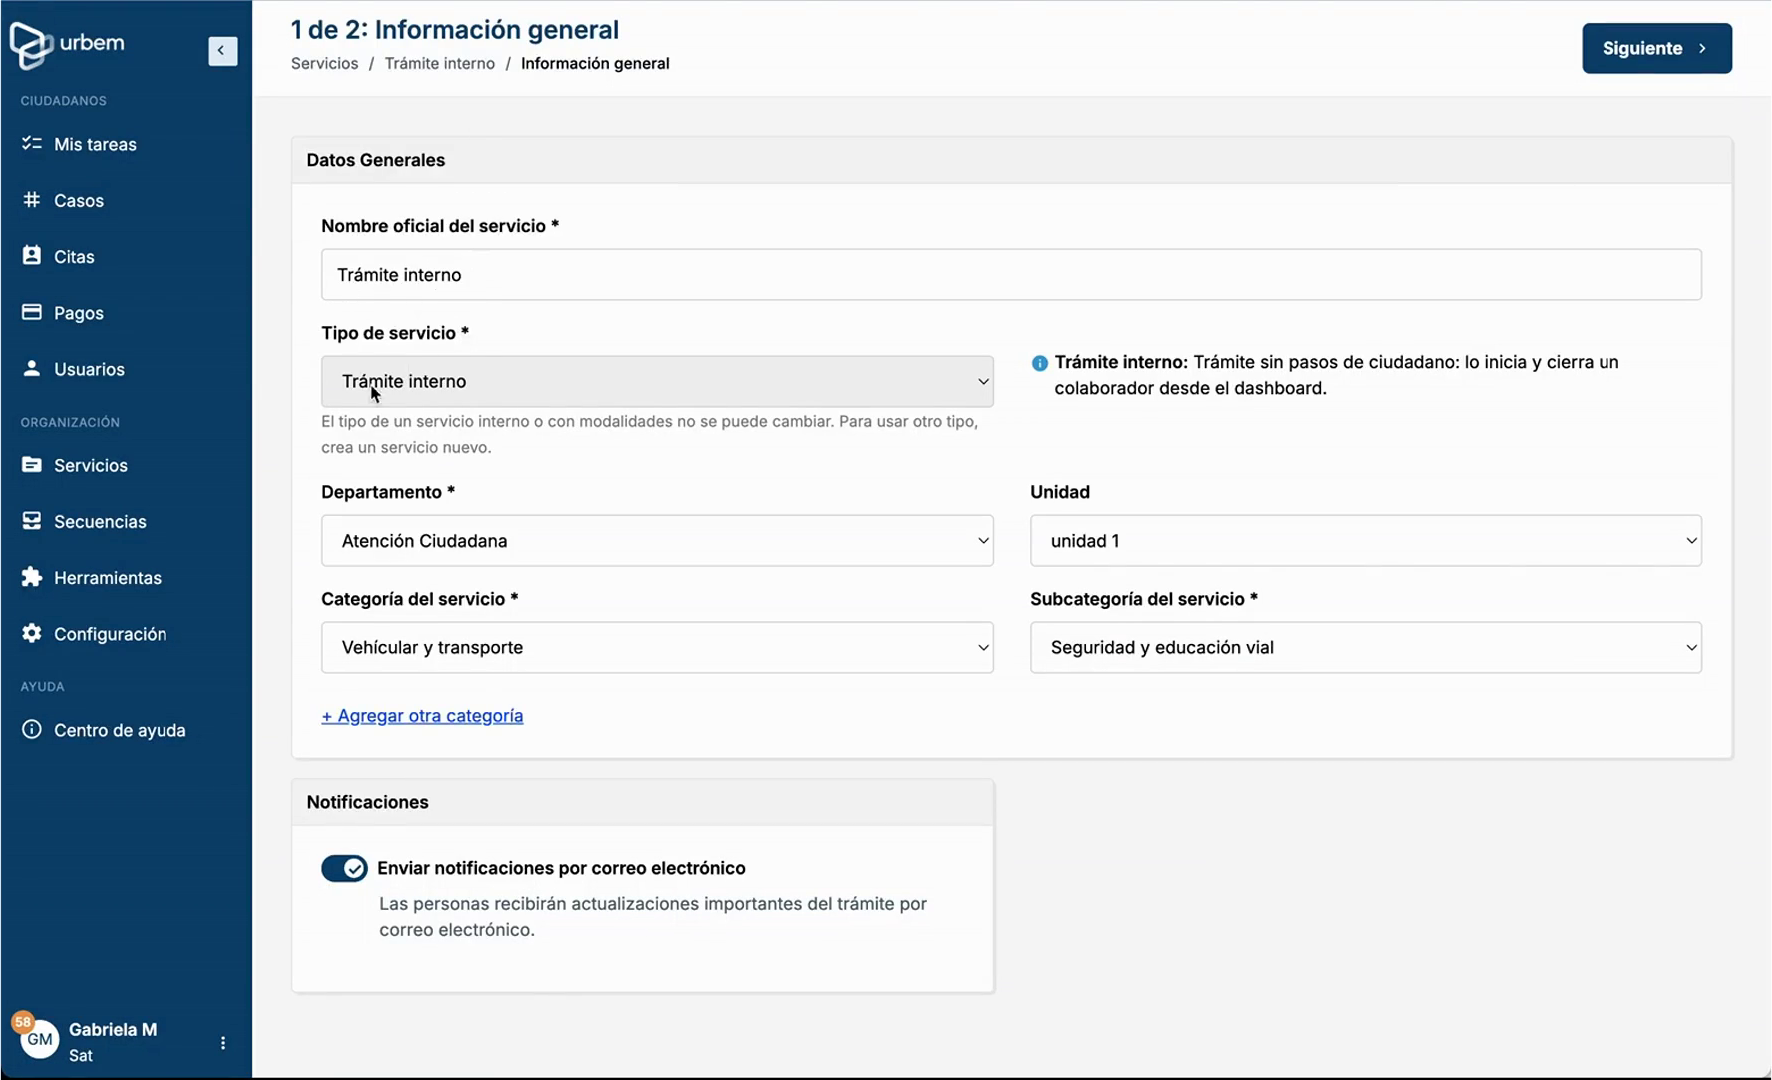
Task: Click the Siguiente button
Action: [x=1657, y=48]
